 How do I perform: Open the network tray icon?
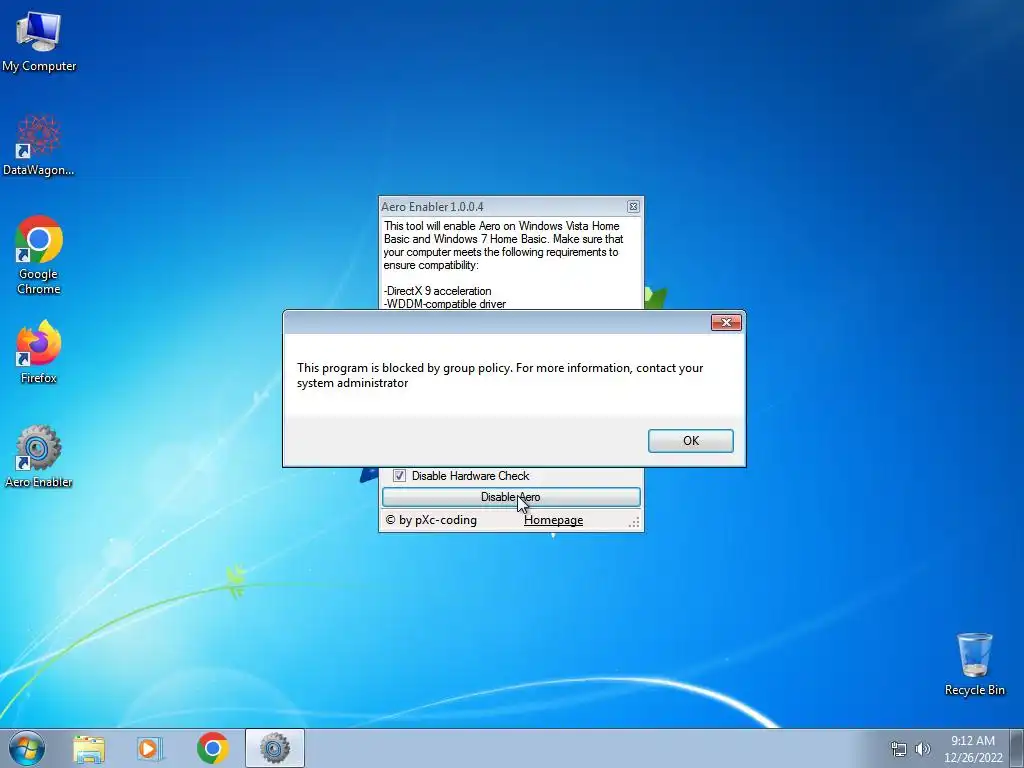(899, 749)
